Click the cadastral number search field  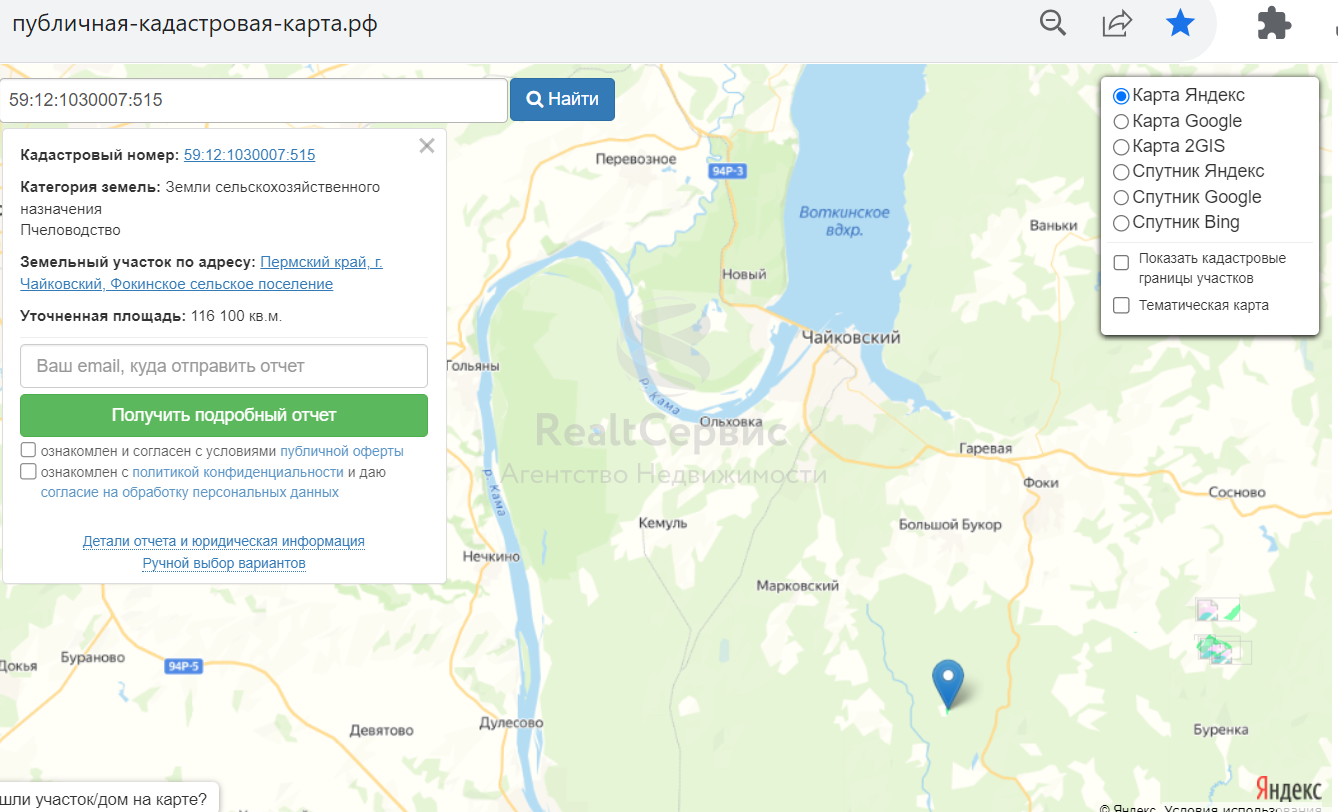coord(254,100)
